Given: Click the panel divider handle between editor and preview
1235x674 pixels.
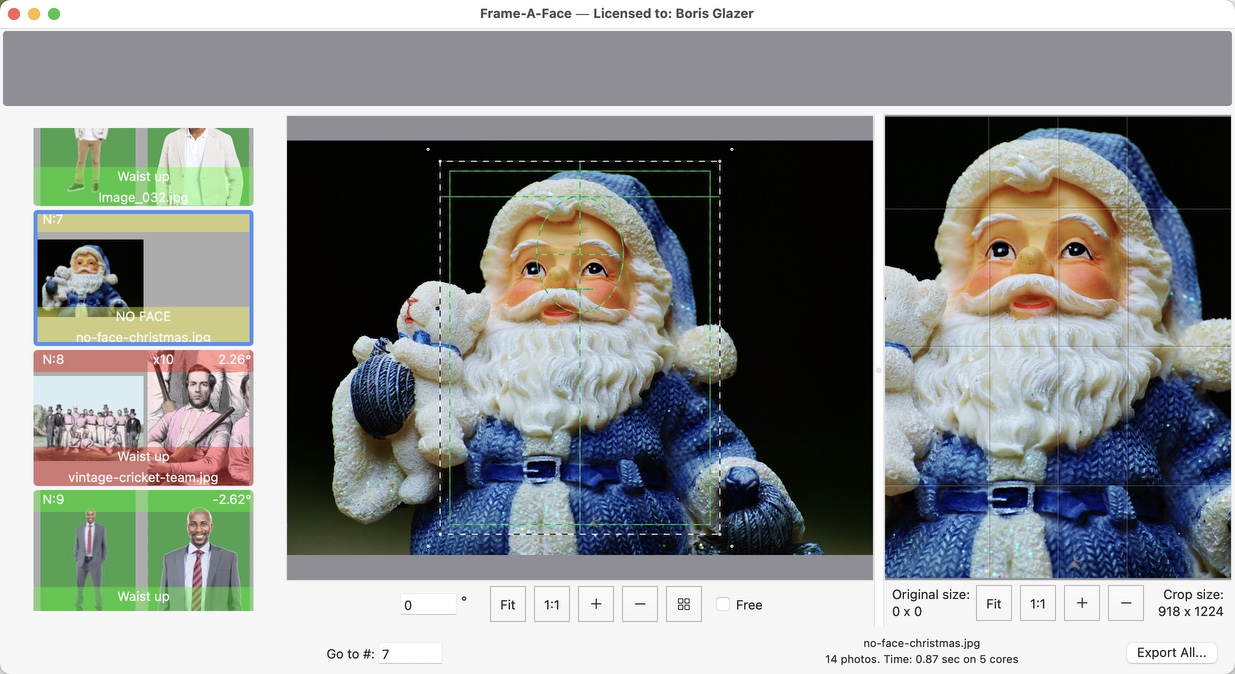Looking at the screenshot, I should [879, 370].
